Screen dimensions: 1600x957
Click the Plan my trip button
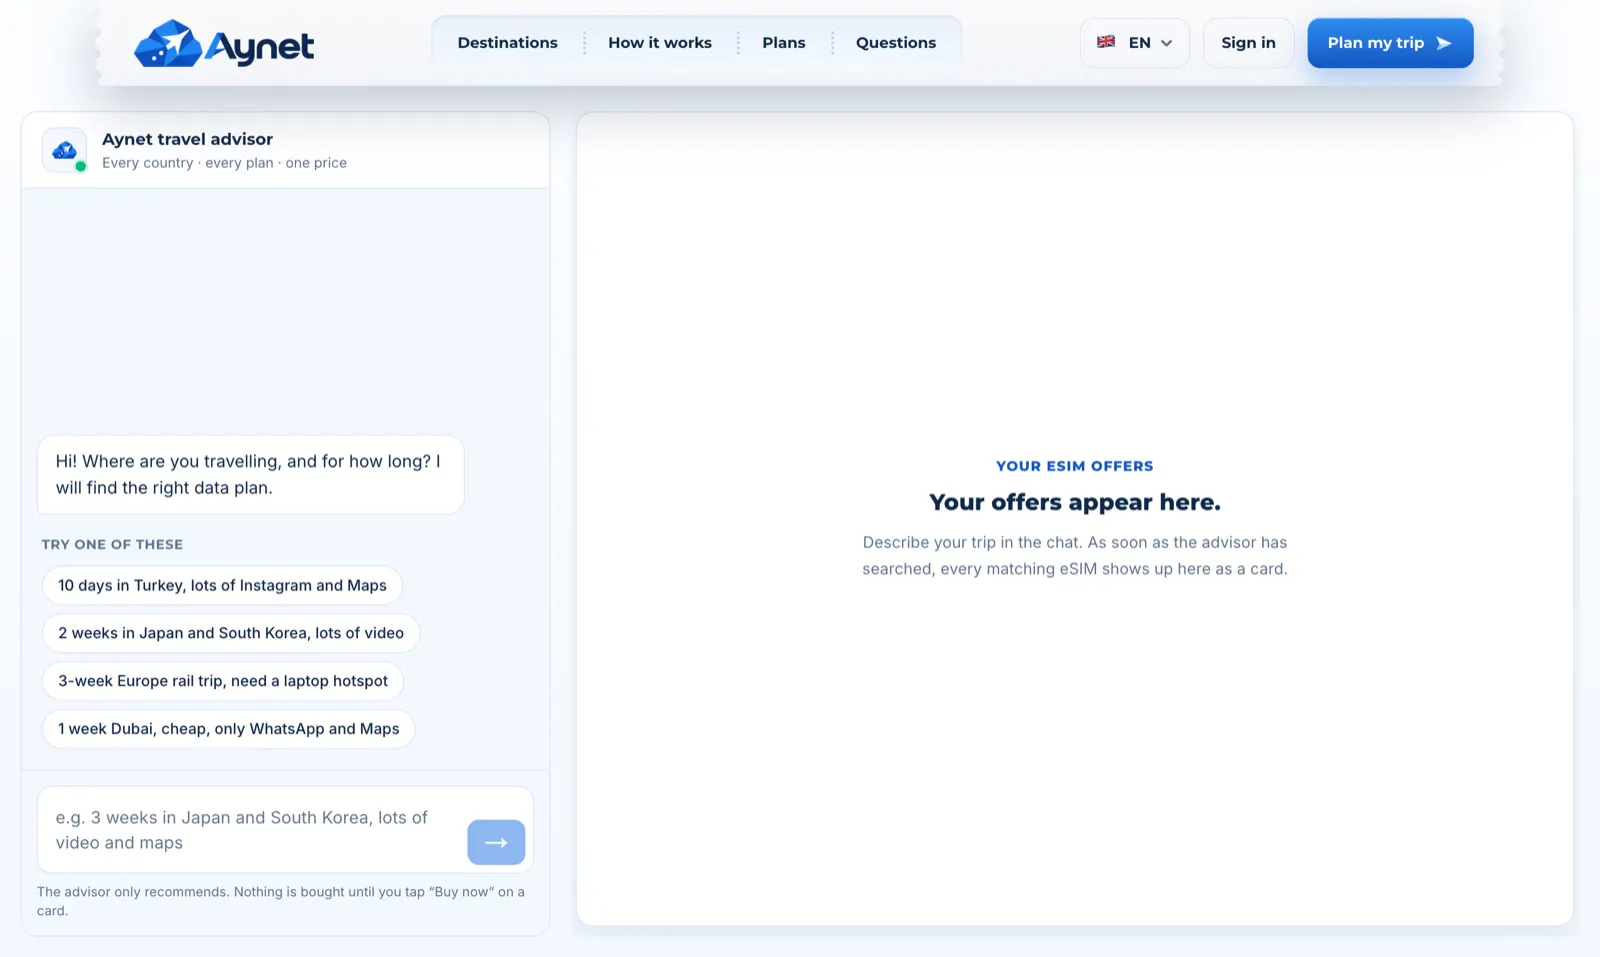(x=1390, y=43)
